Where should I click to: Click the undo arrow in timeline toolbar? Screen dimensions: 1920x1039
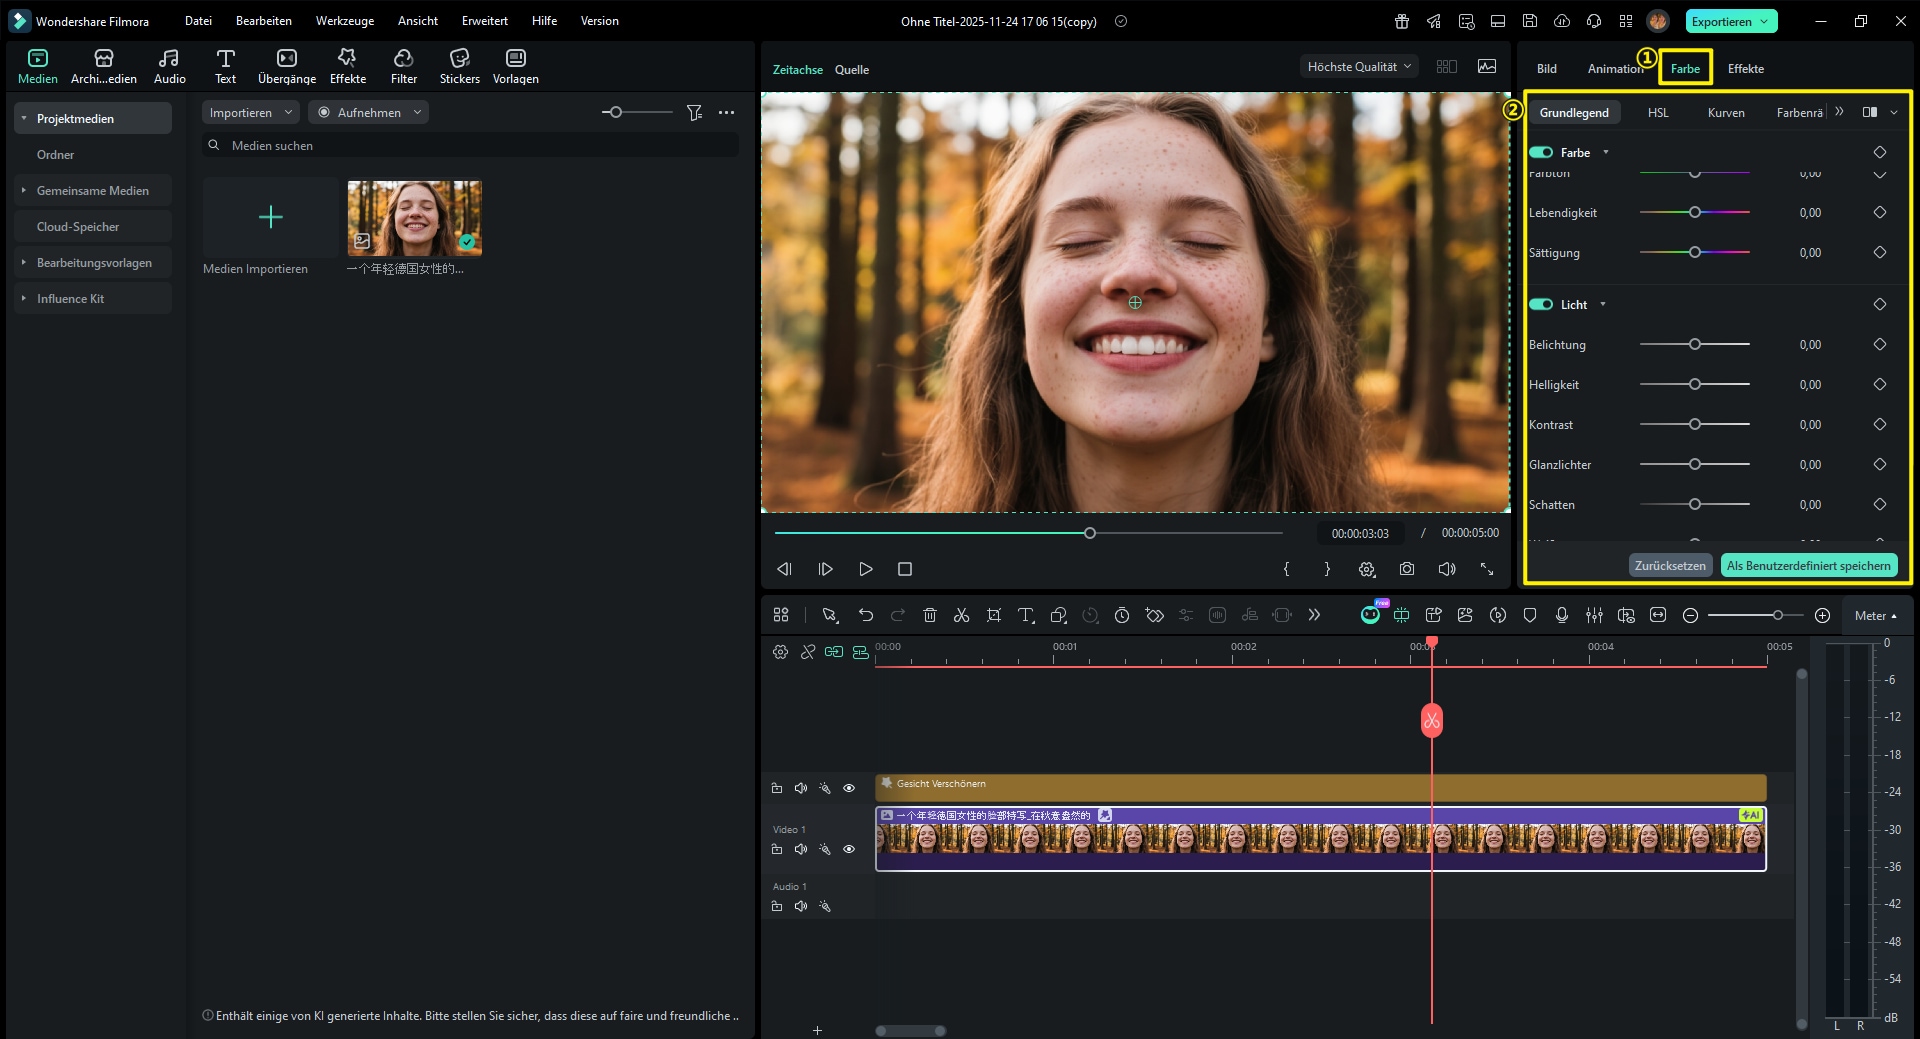(865, 615)
